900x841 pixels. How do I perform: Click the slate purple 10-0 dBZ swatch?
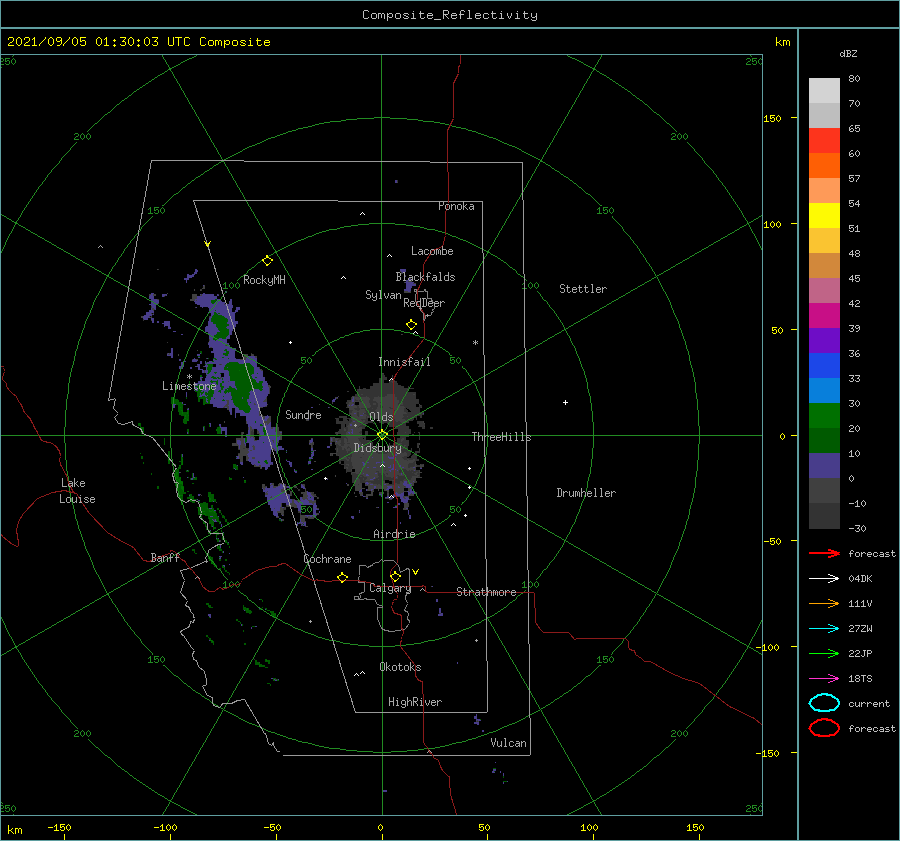coord(824,466)
